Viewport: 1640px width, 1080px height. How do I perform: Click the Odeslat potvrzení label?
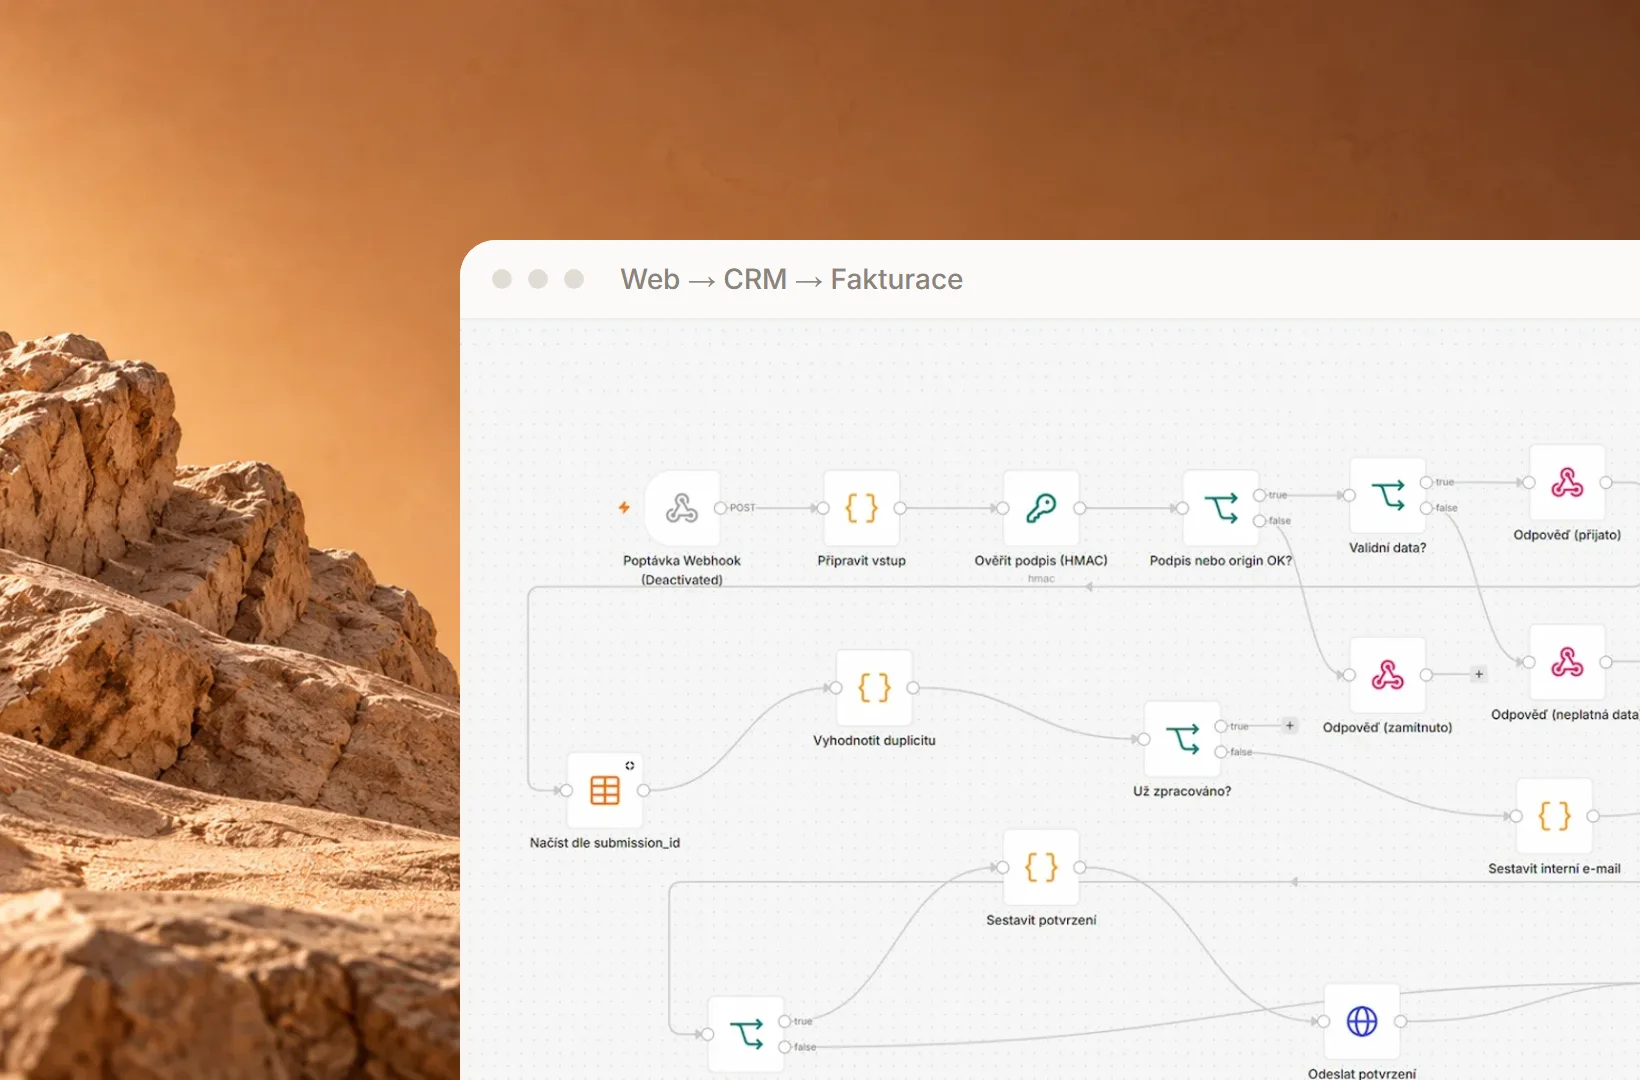point(1362,1073)
